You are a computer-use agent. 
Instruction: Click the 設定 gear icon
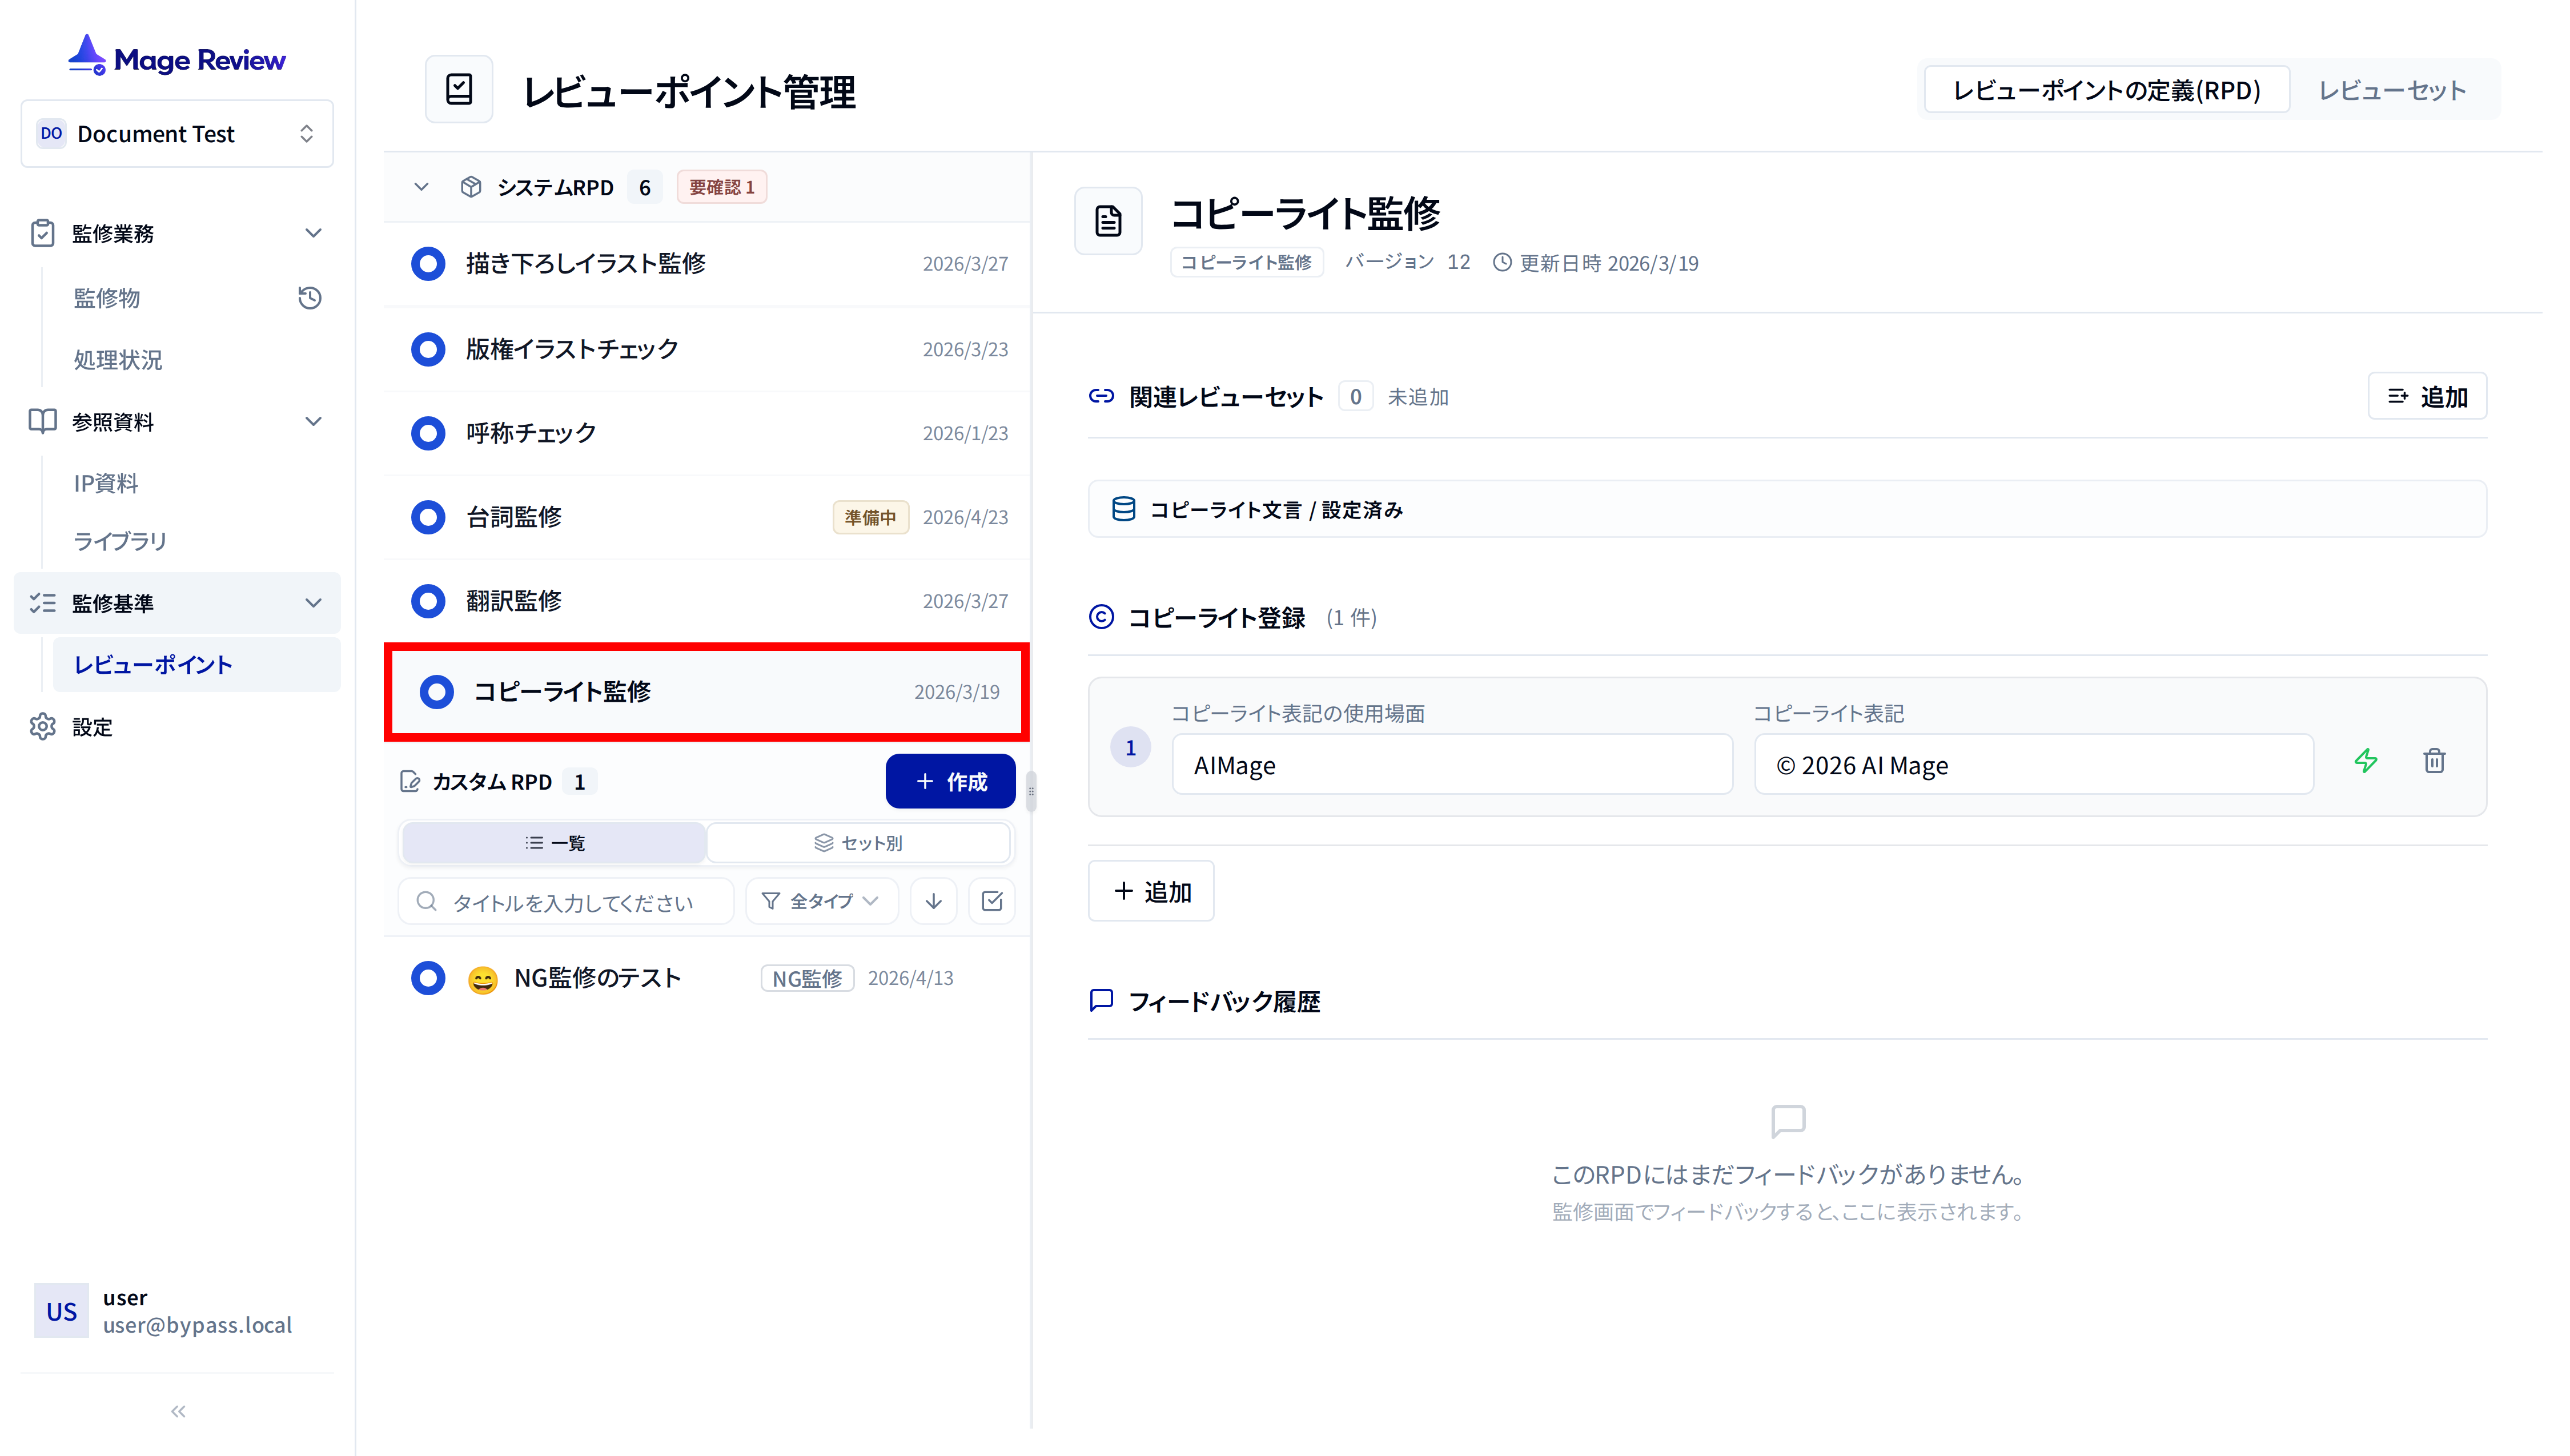click(x=42, y=727)
